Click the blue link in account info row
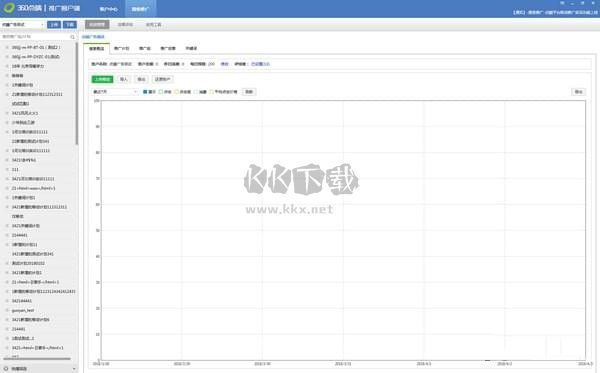600x373 pixels. (x=260, y=64)
